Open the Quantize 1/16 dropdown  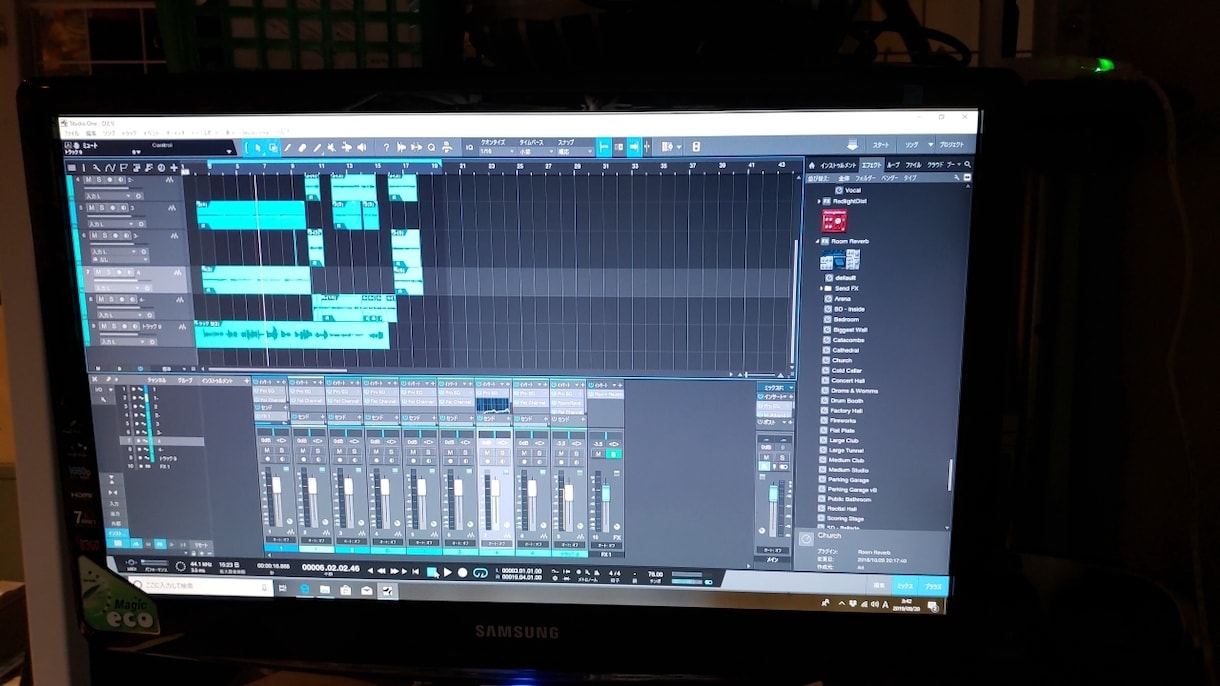(498, 151)
